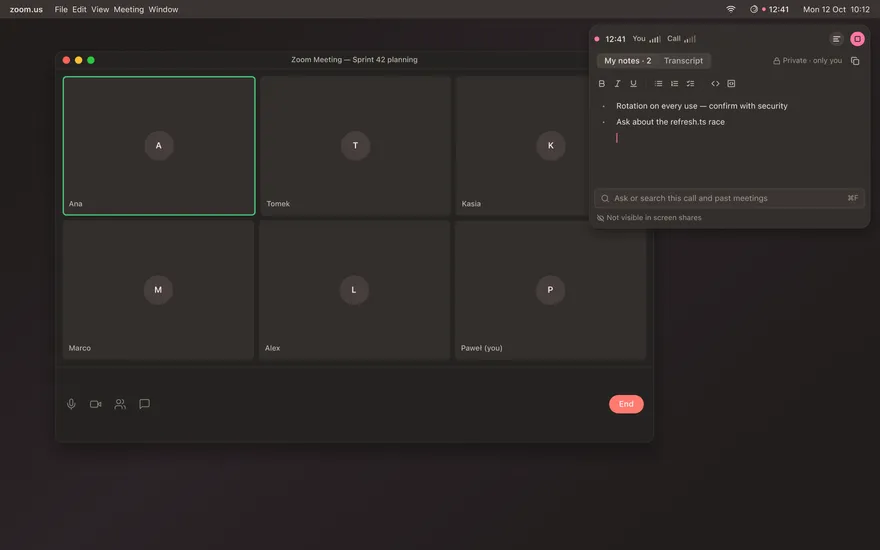
Task: Open the File menu
Action: pyautogui.click(x=61, y=9)
